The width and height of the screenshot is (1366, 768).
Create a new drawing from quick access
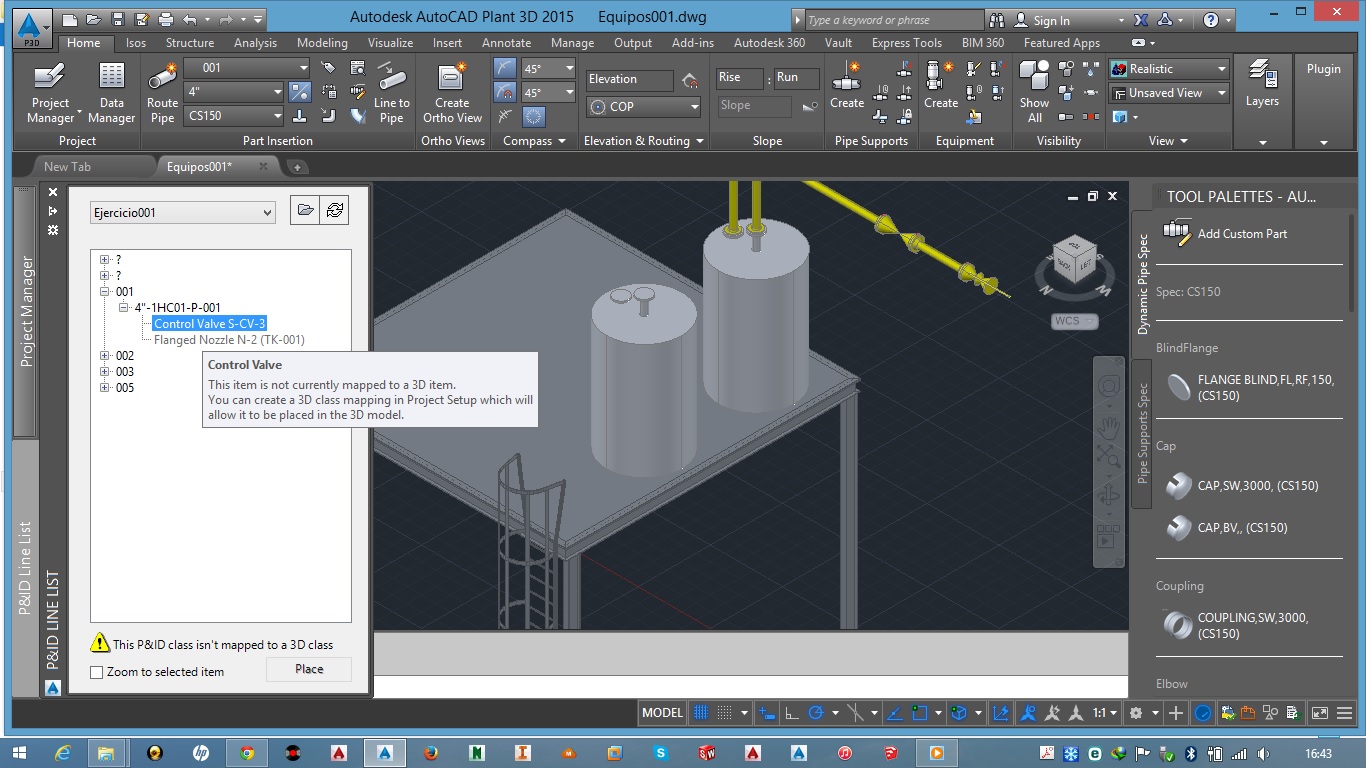click(x=69, y=19)
